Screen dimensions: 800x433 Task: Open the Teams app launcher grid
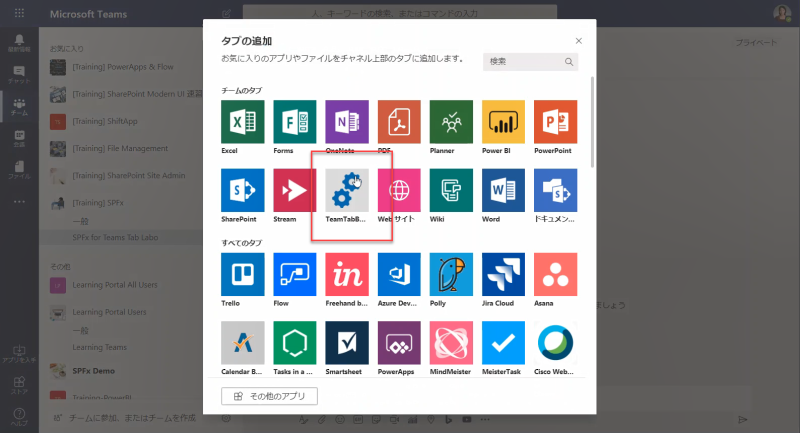(x=19, y=13)
